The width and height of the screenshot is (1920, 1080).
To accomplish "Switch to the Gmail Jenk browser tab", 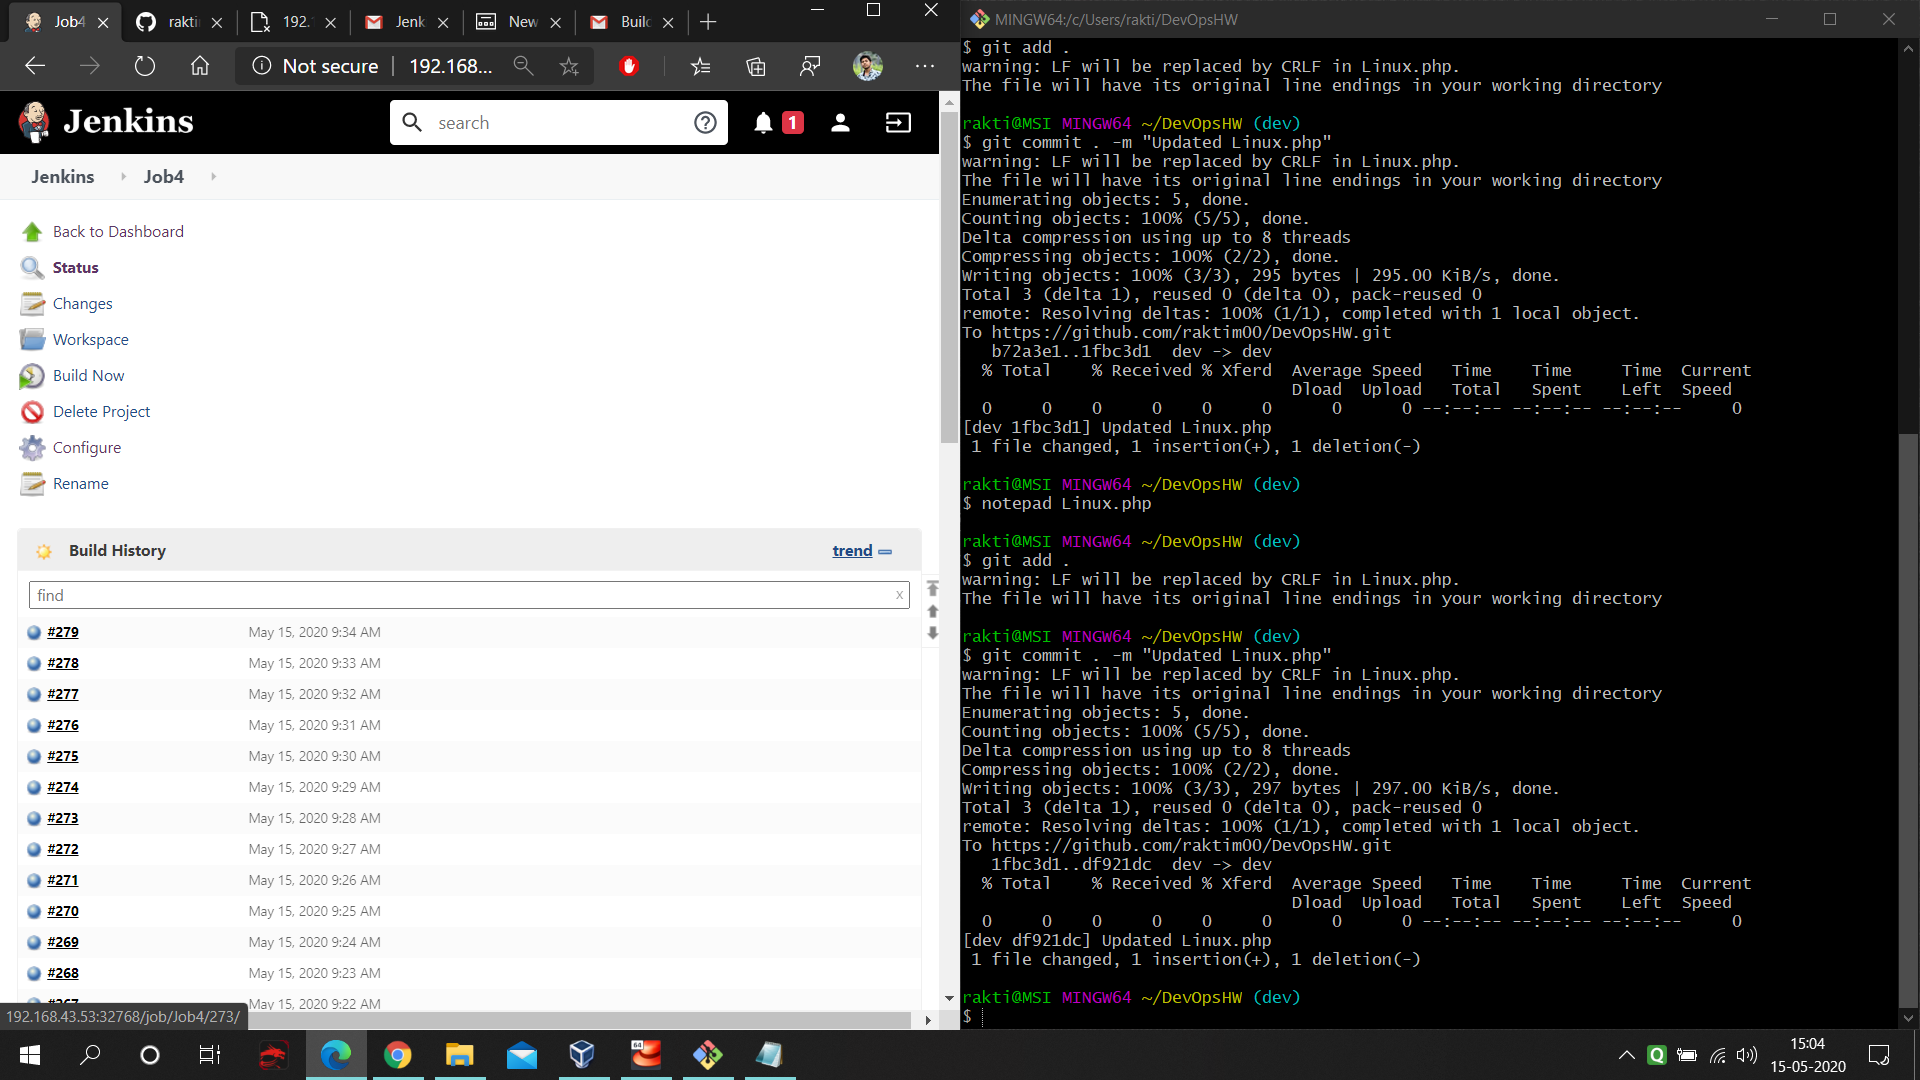I will tap(406, 22).
